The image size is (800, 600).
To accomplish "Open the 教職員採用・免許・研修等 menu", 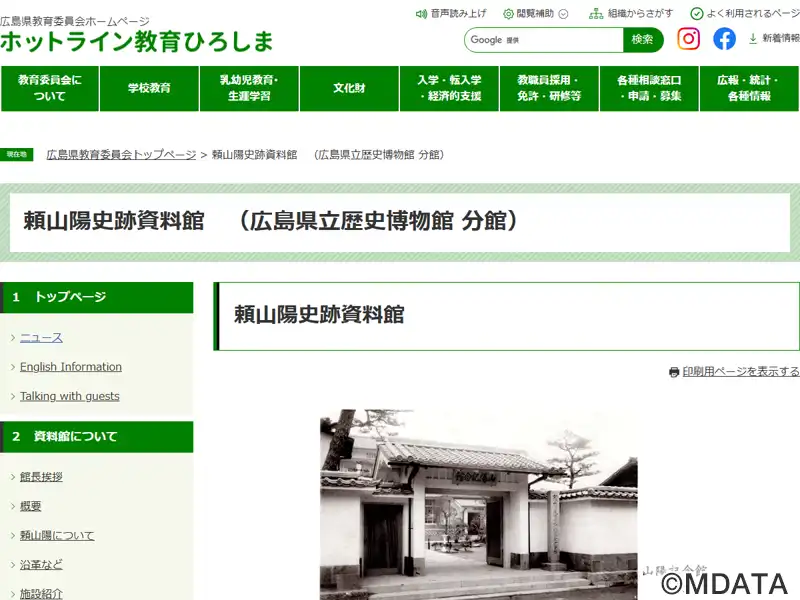I will 549,88.
